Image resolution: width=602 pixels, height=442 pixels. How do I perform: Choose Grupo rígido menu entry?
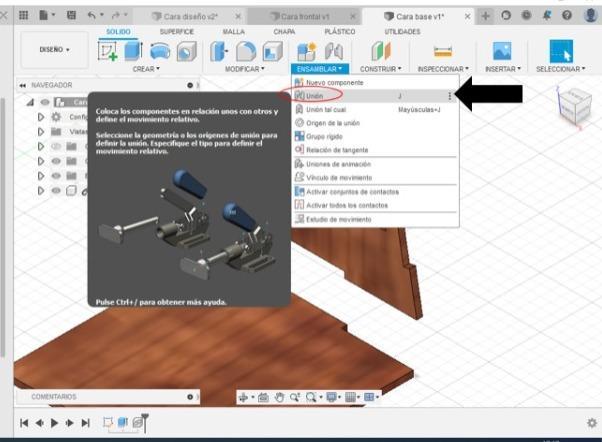[x=375, y=137]
